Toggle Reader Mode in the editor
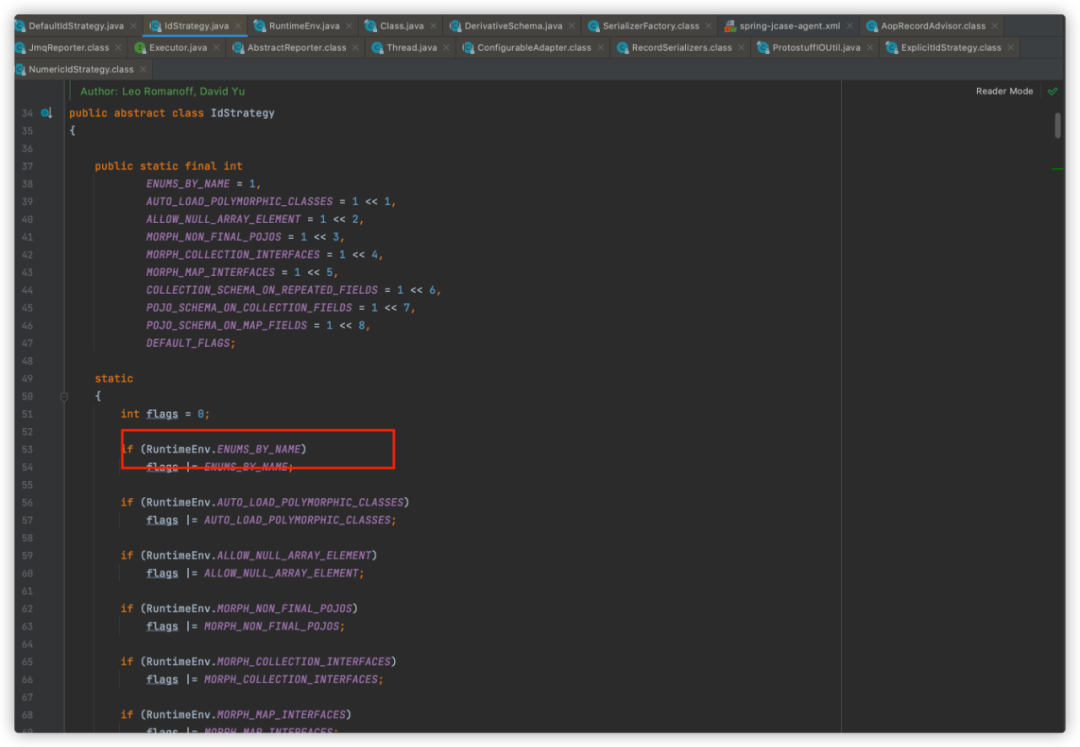 (1004, 91)
